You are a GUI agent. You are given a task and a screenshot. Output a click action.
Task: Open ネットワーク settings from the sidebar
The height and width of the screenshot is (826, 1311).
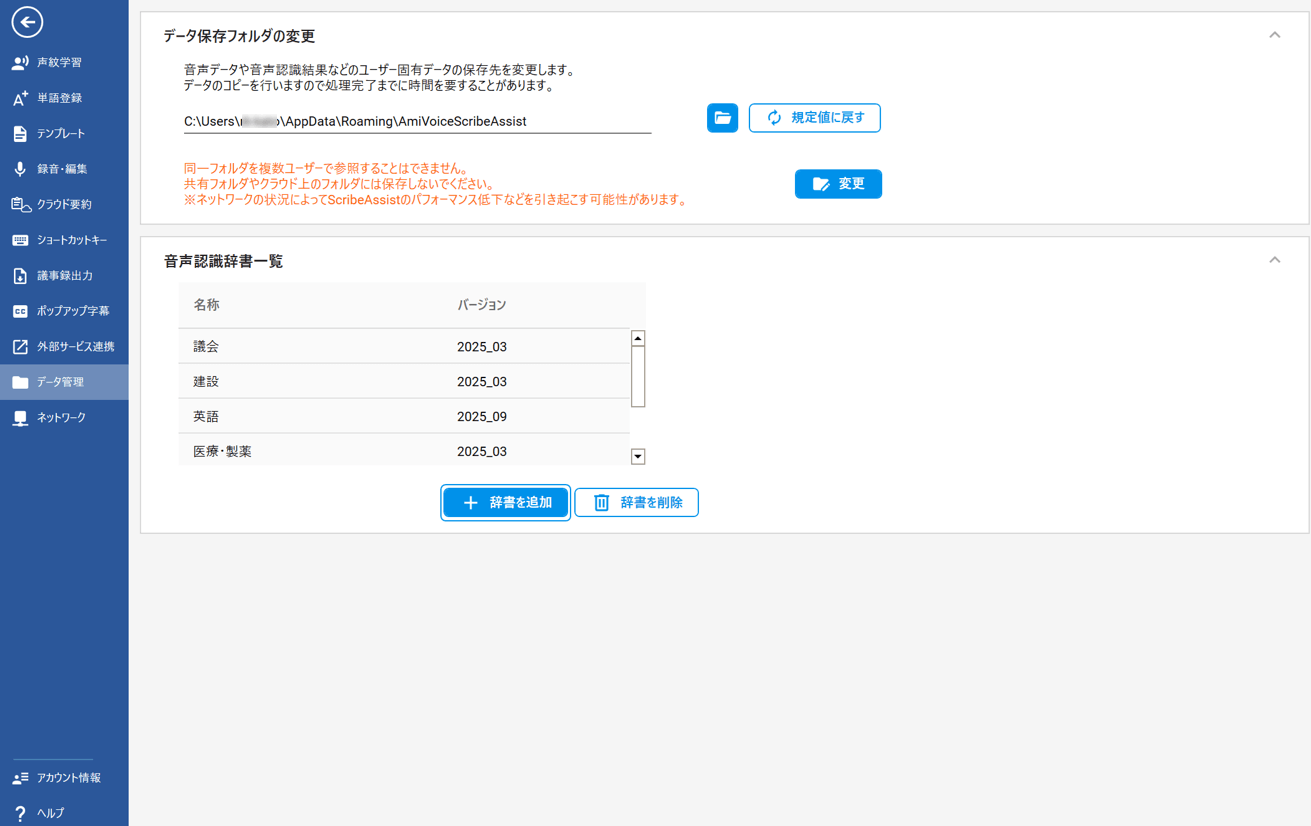click(61, 418)
